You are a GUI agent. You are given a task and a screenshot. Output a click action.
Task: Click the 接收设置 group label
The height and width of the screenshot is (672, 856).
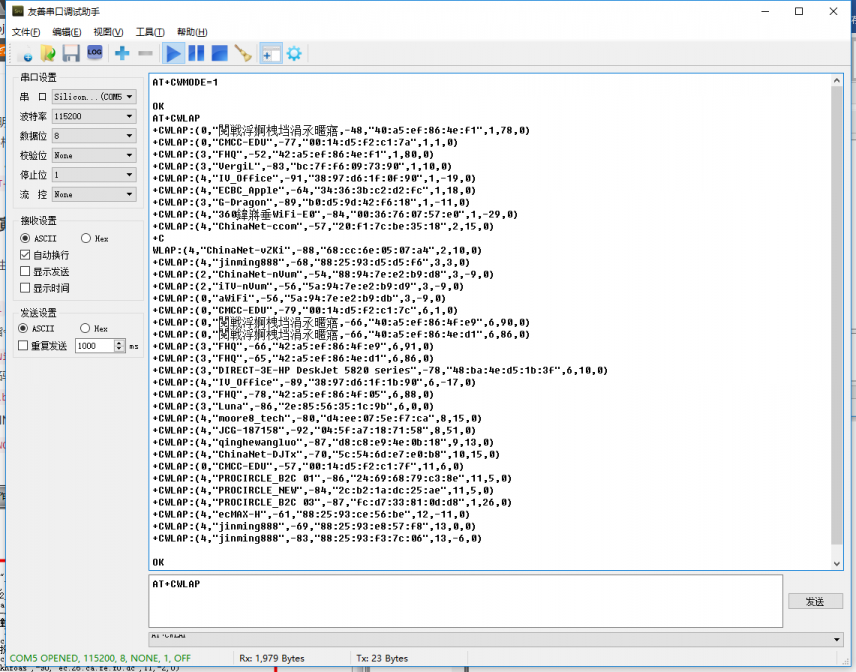tap(38, 221)
